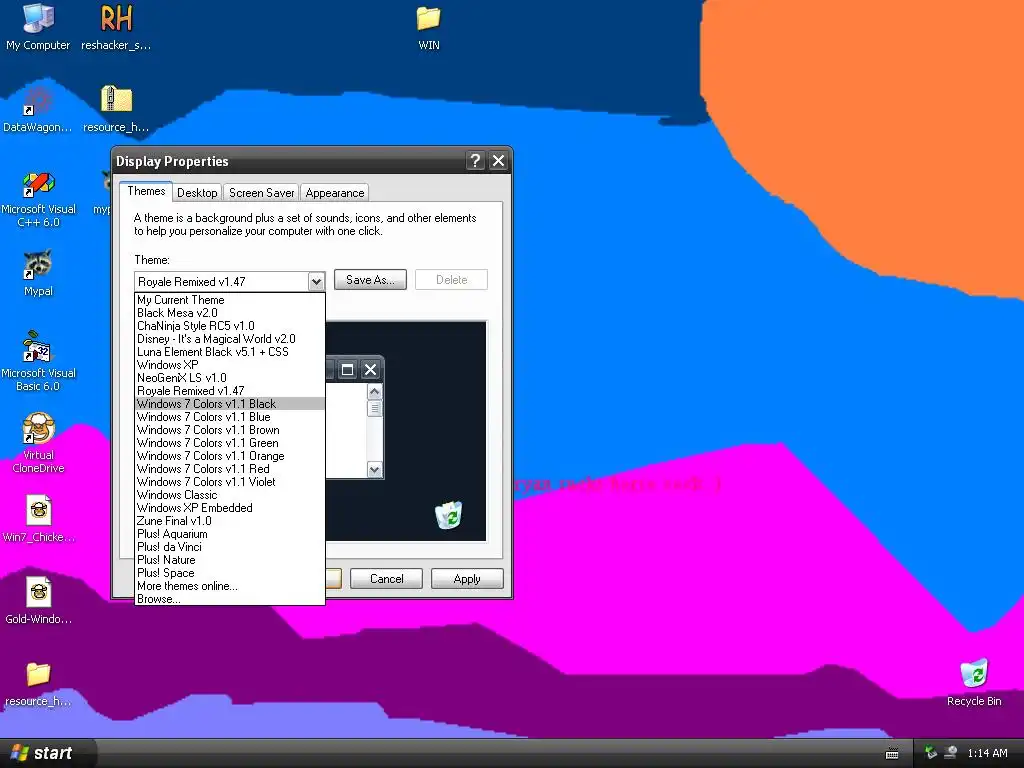Click the keyboard icon in the taskbar

coord(891,753)
